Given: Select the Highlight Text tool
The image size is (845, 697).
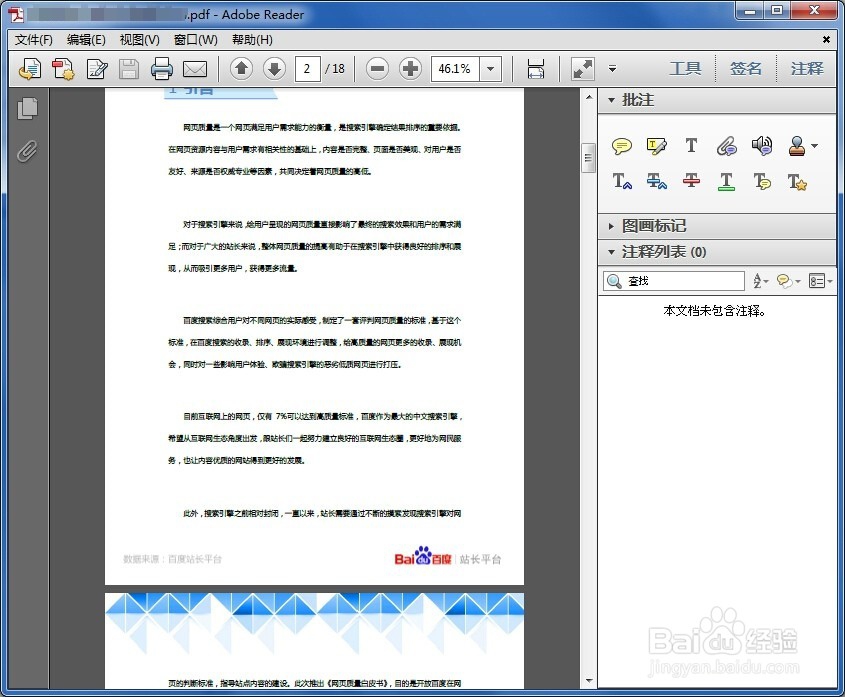Looking at the screenshot, I should click(656, 146).
